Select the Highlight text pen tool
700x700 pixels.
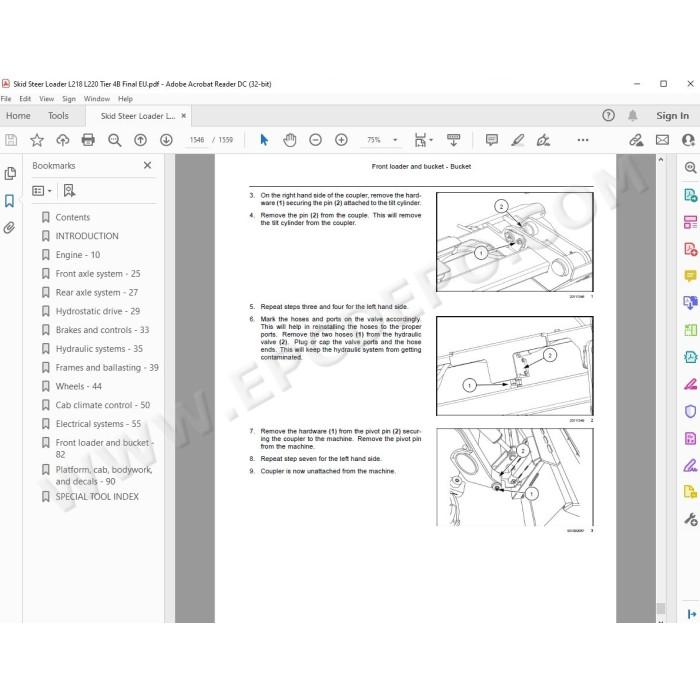[x=517, y=140]
